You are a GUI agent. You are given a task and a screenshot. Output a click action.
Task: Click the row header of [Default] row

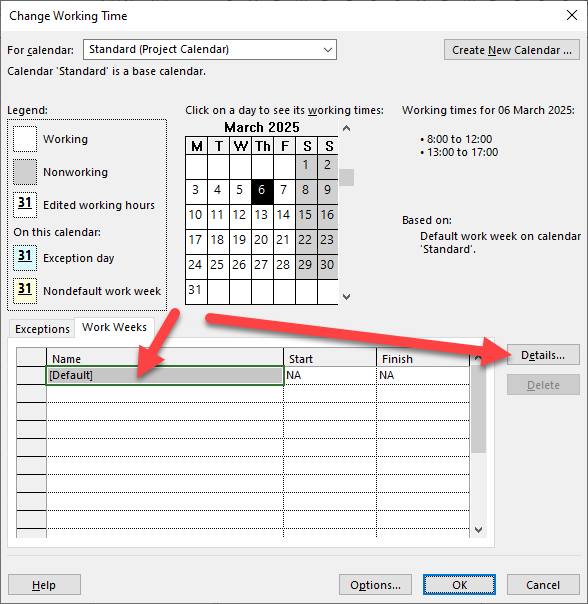point(32,375)
